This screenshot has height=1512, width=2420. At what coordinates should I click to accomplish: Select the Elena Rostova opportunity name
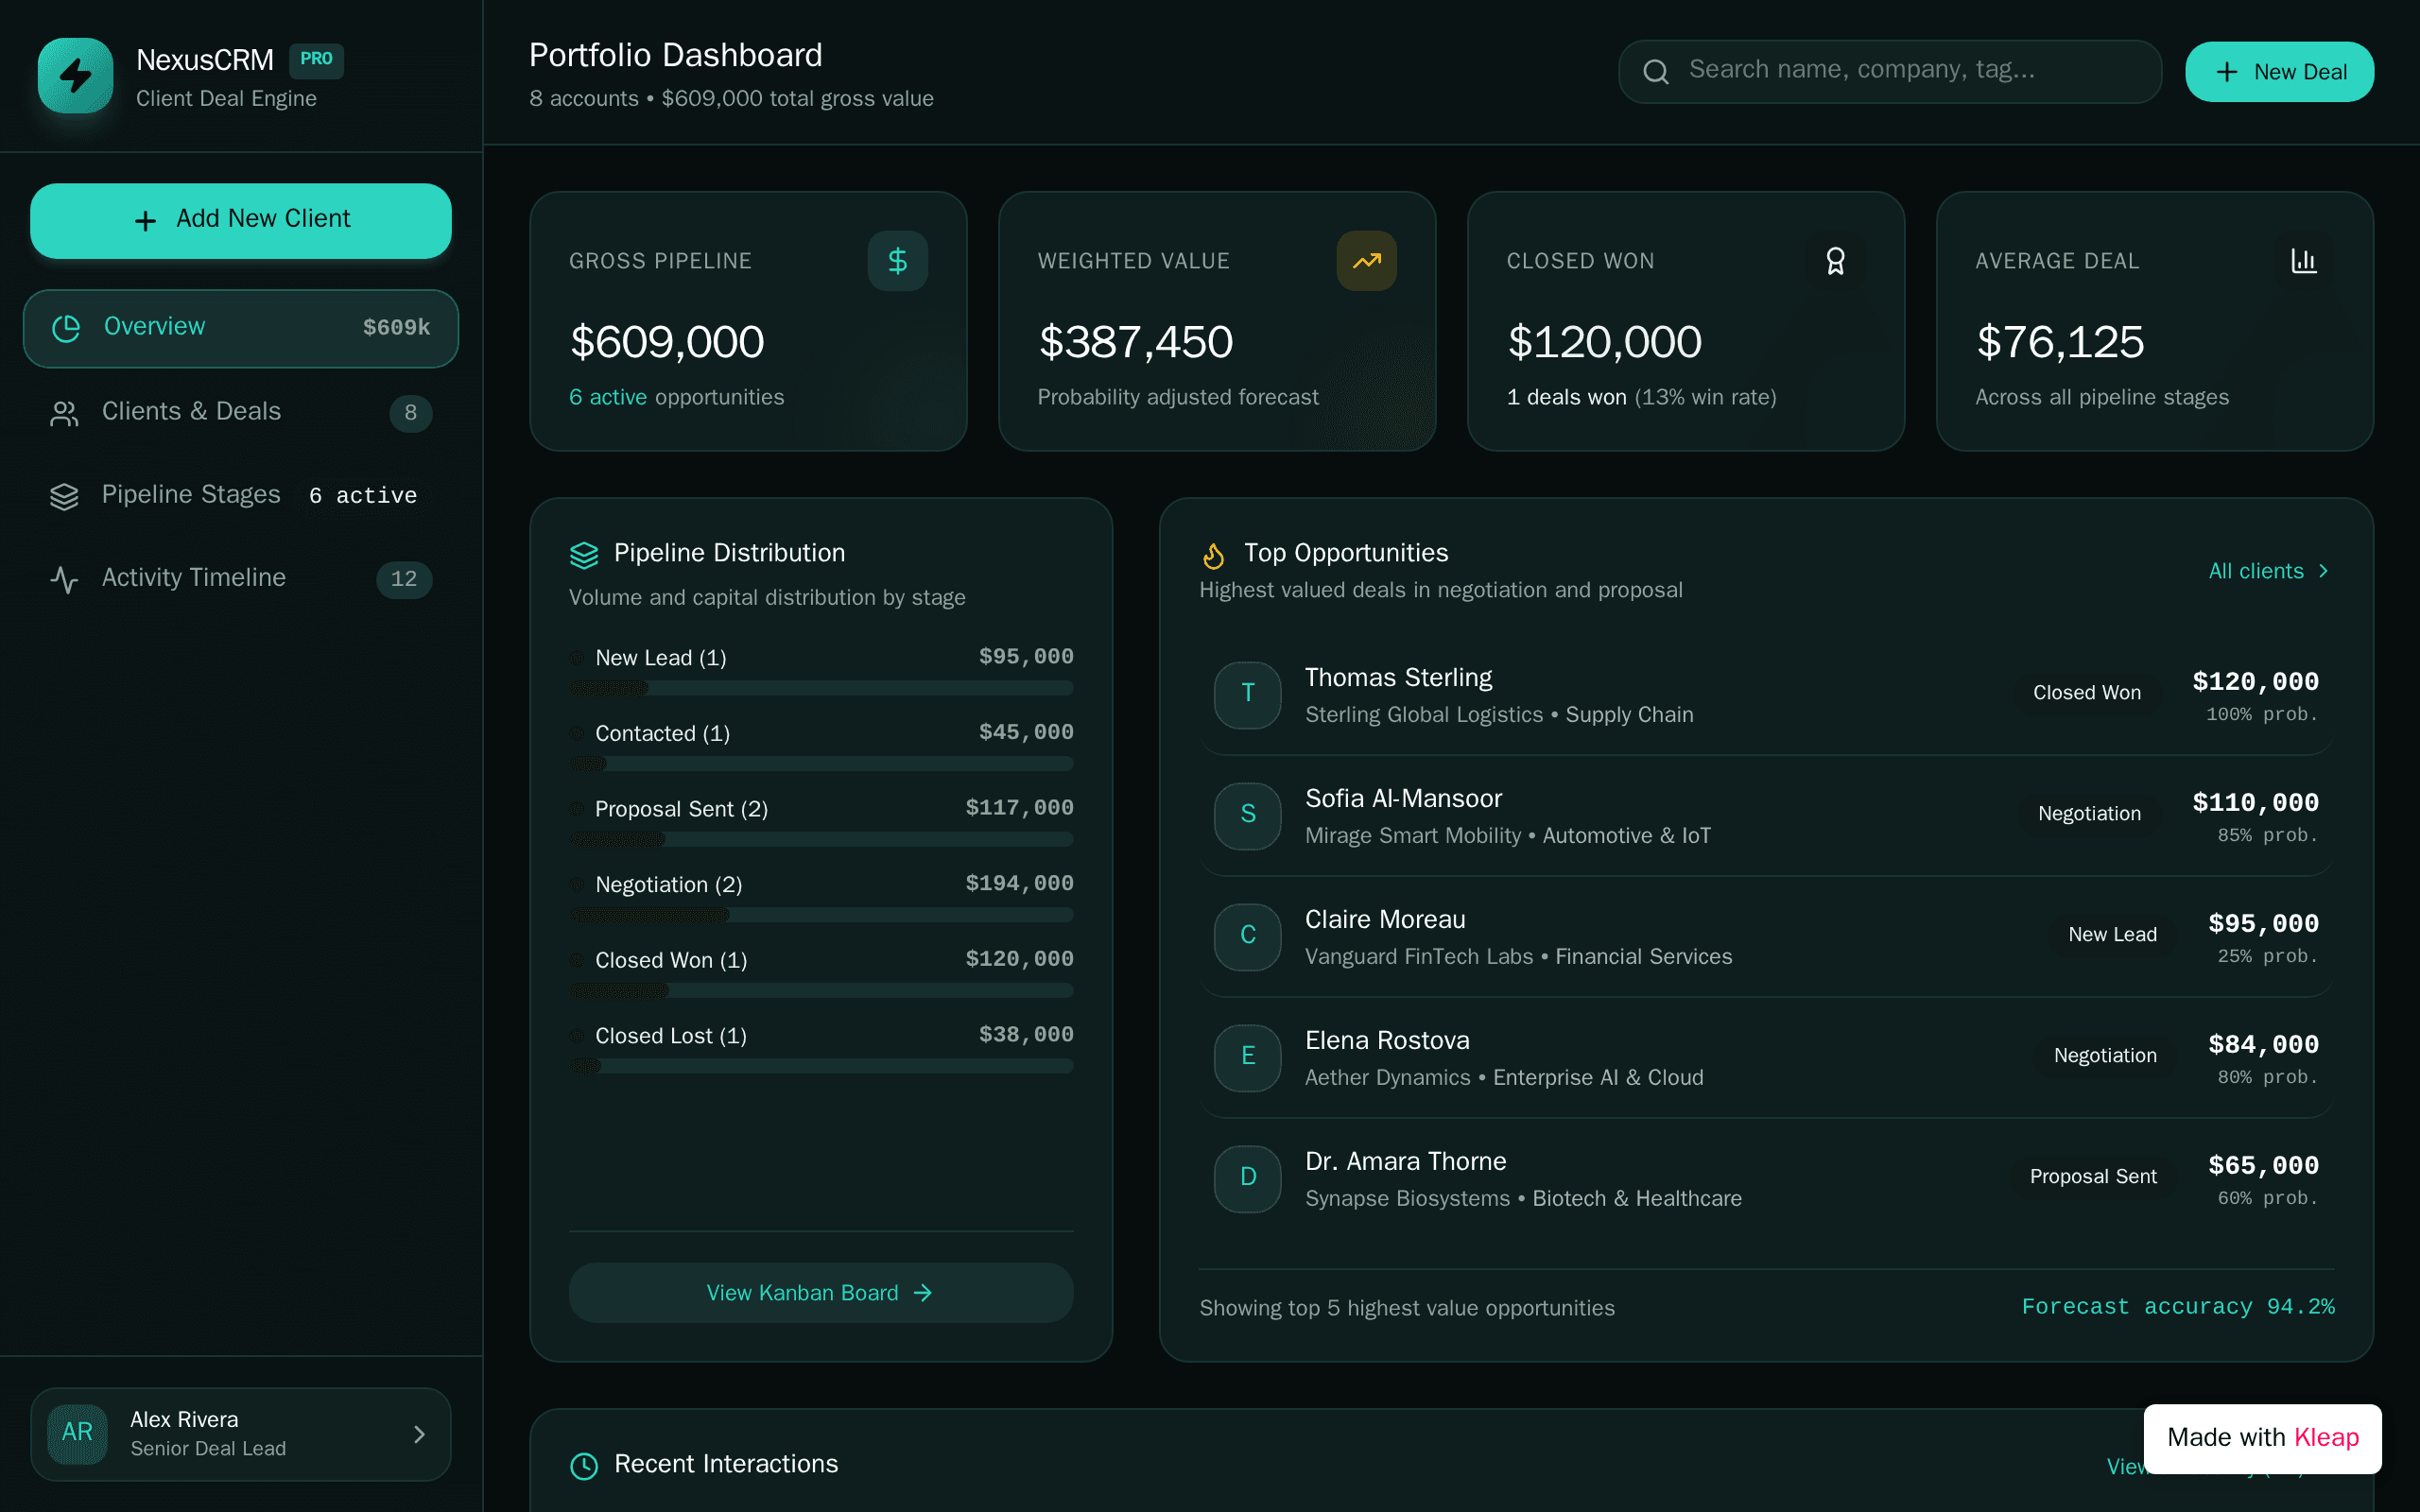tap(1387, 1041)
